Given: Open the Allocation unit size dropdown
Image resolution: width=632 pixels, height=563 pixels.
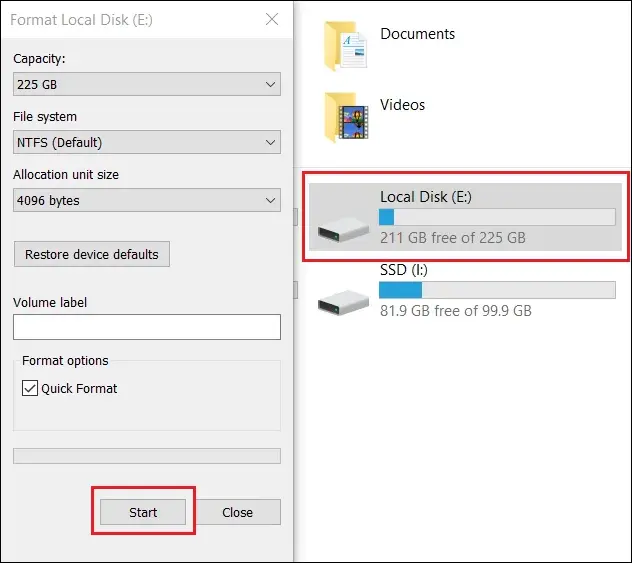Looking at the screenshot, I should (147, 200).
